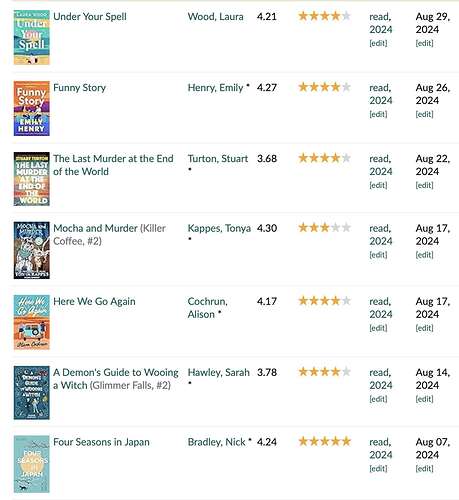Edit shelves for Mocha and Murder

coord(378,255)
